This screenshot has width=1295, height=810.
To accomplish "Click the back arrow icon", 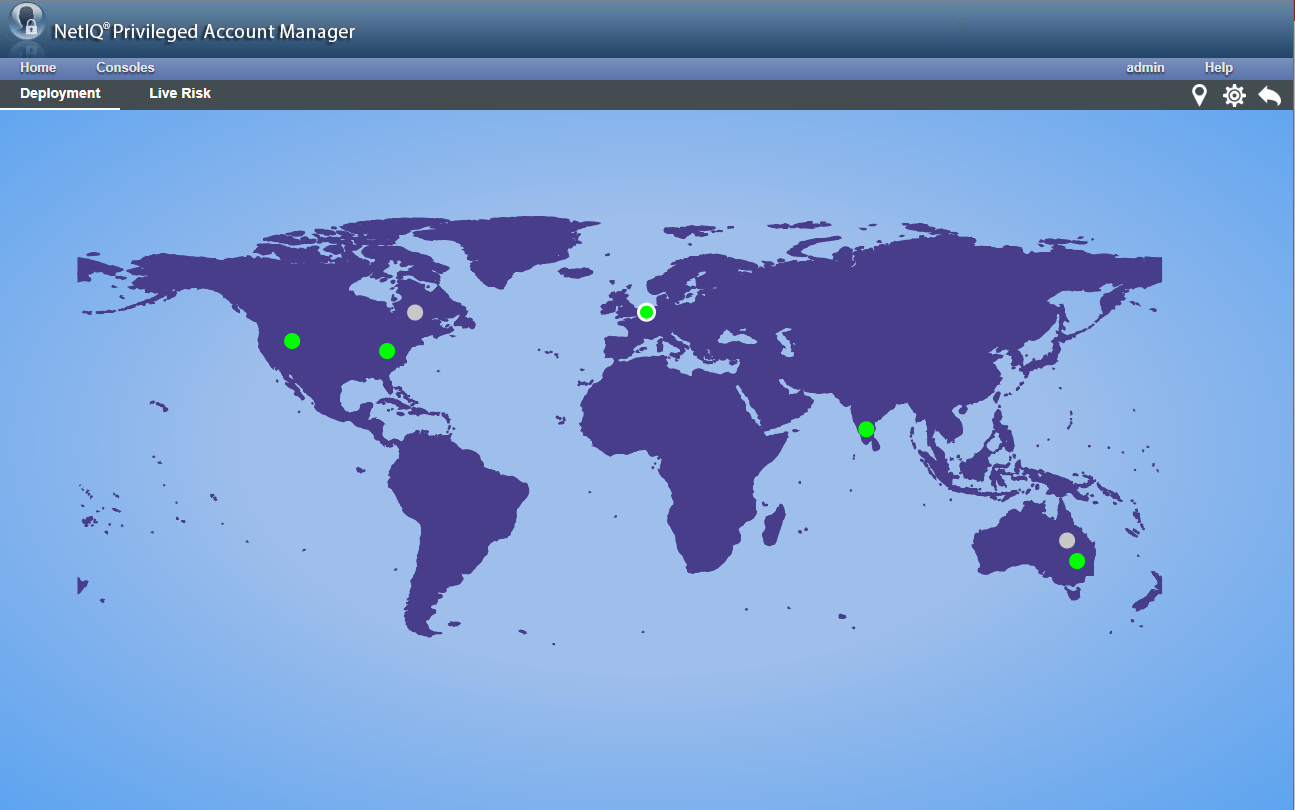I will (1269, 96).
